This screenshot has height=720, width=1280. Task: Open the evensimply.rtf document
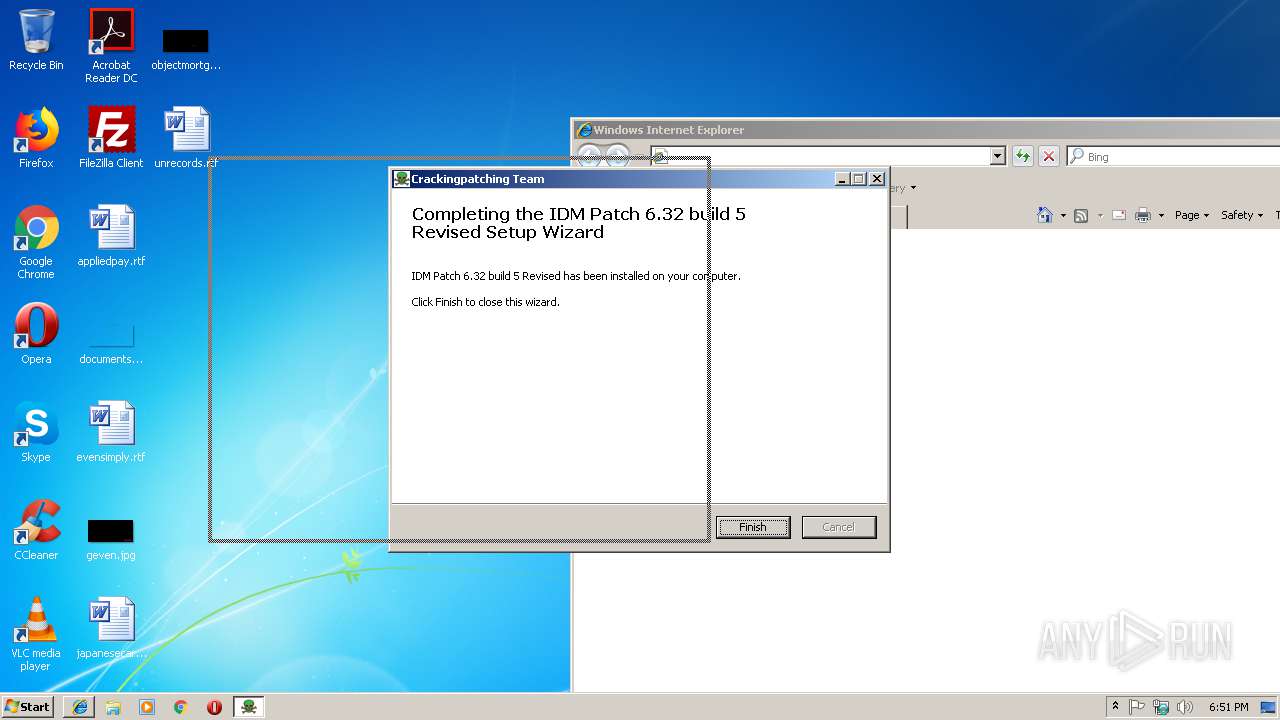[x=111, y=432]
